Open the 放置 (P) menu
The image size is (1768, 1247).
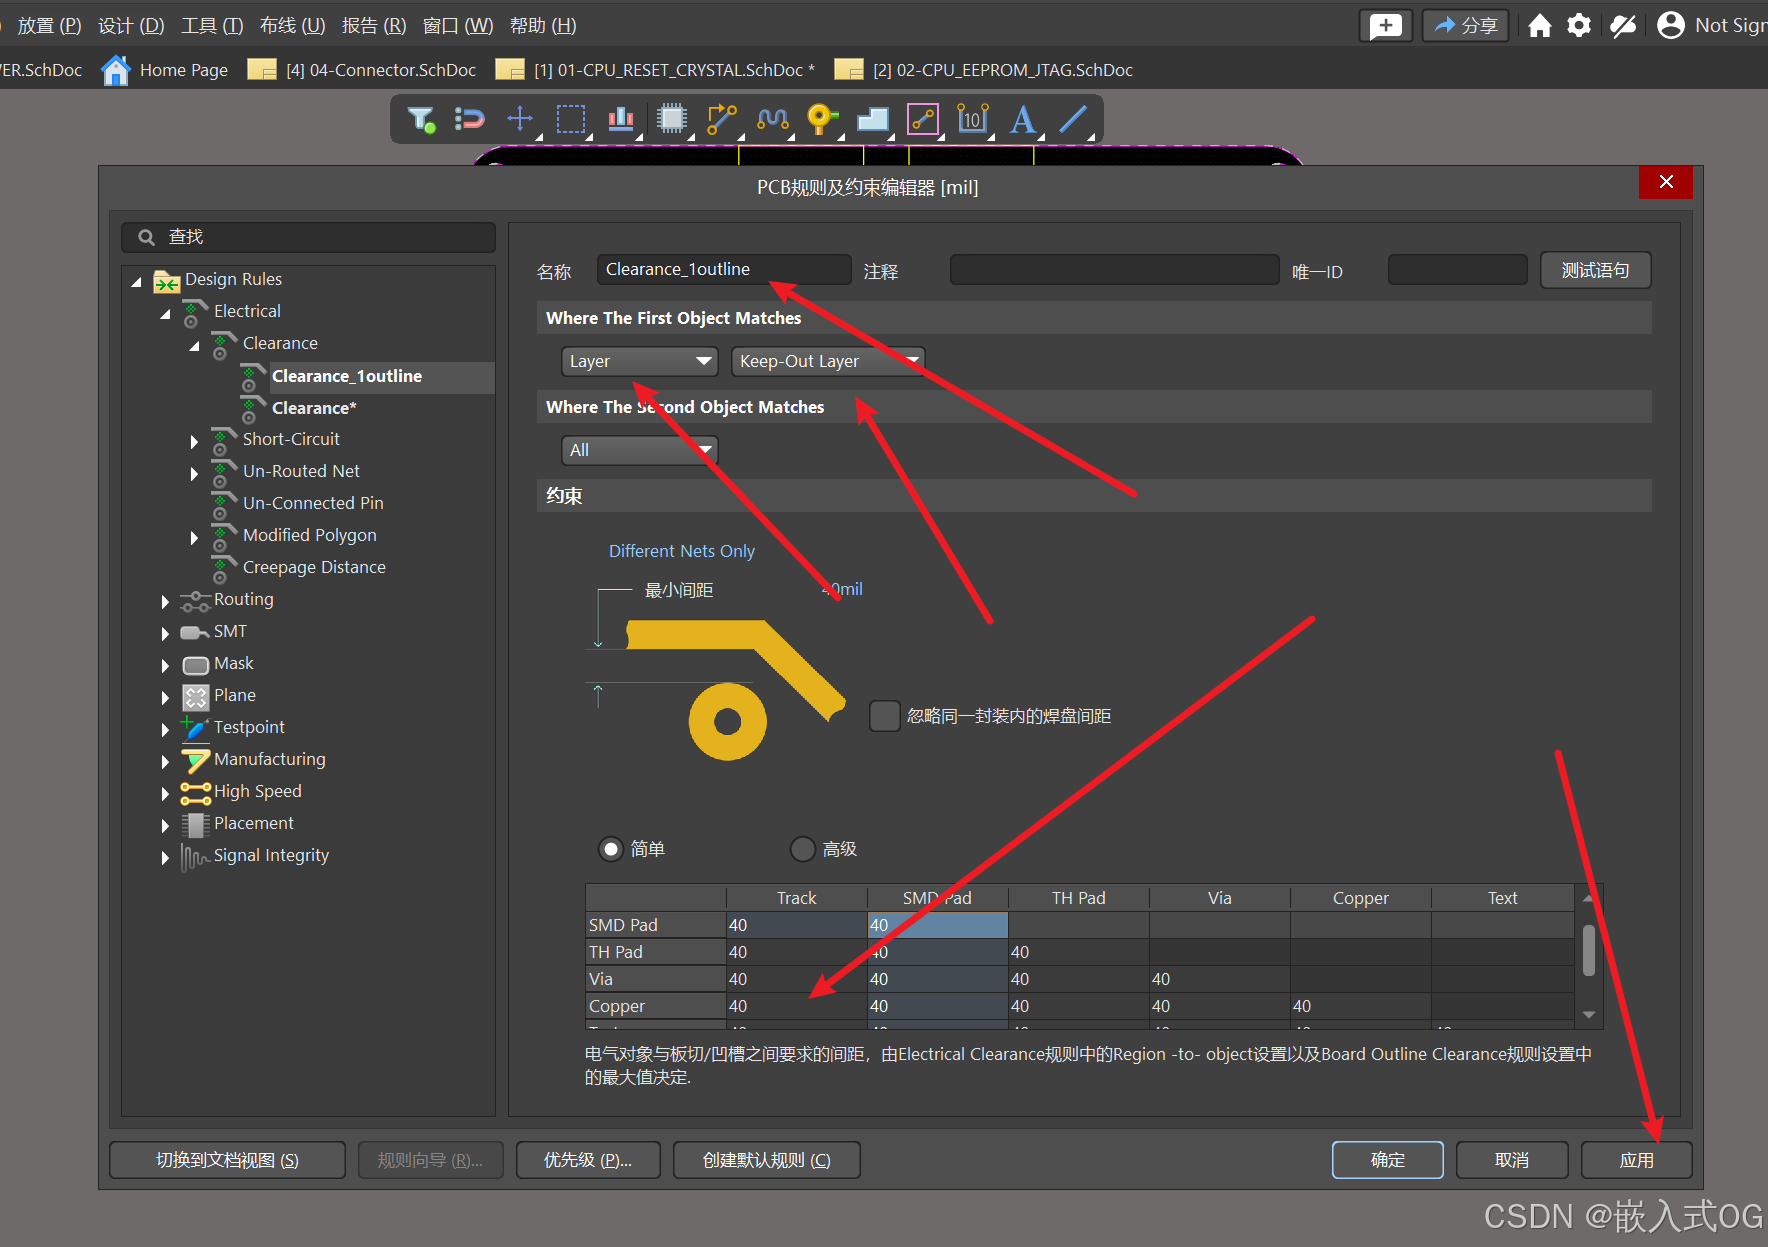click(49, 25)
